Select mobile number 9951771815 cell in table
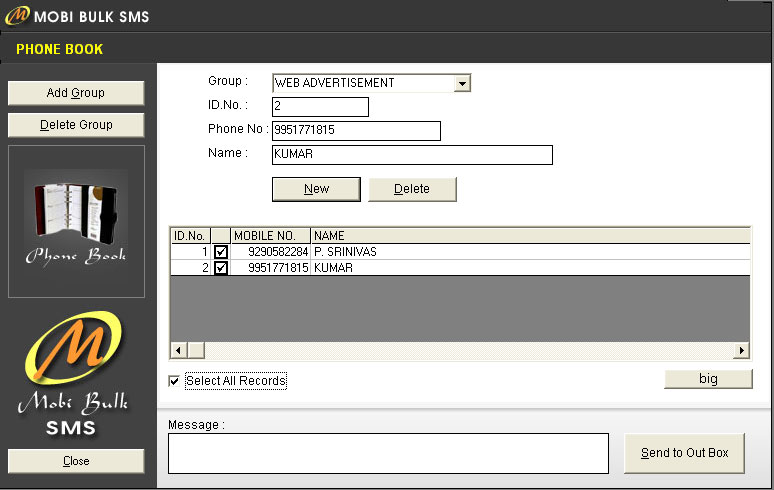 click(271, 268)
